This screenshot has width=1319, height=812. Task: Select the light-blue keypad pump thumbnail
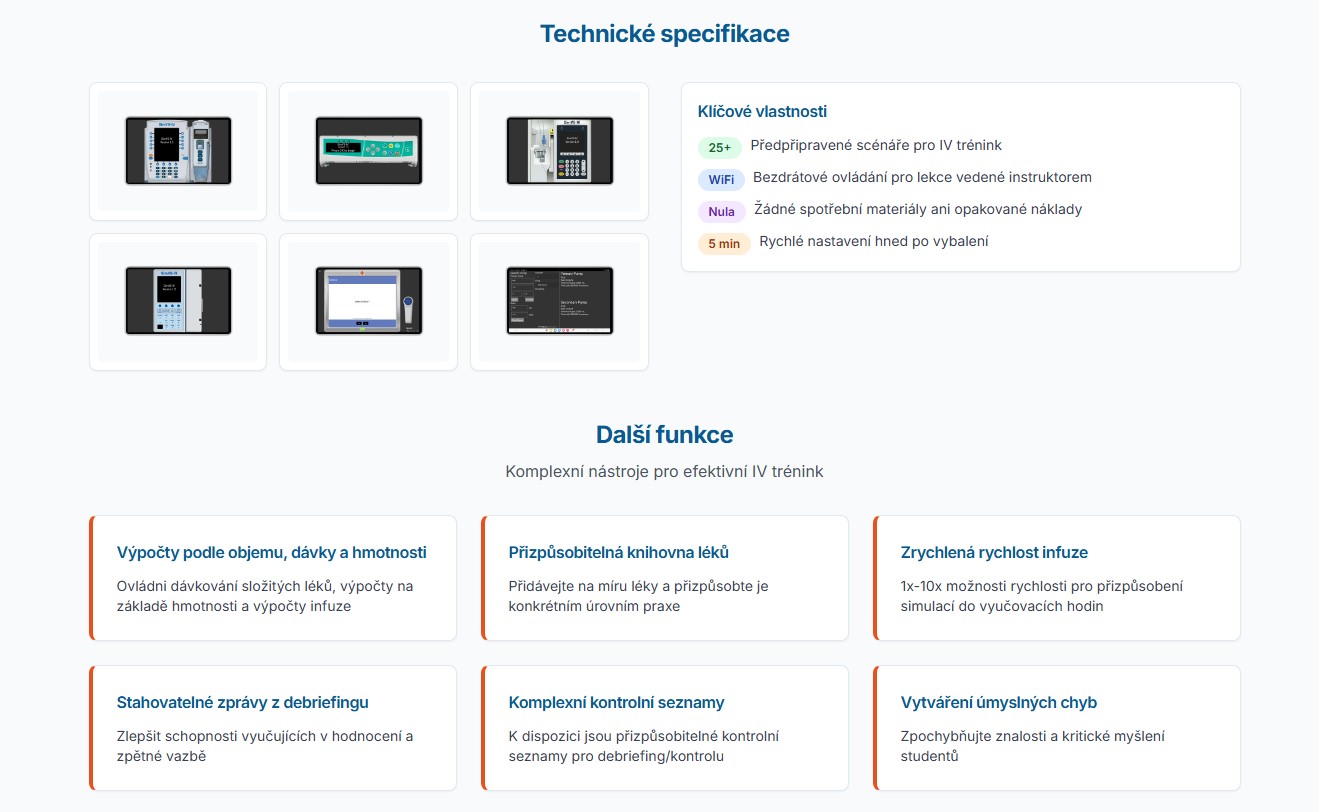click(x=178, y=301)
